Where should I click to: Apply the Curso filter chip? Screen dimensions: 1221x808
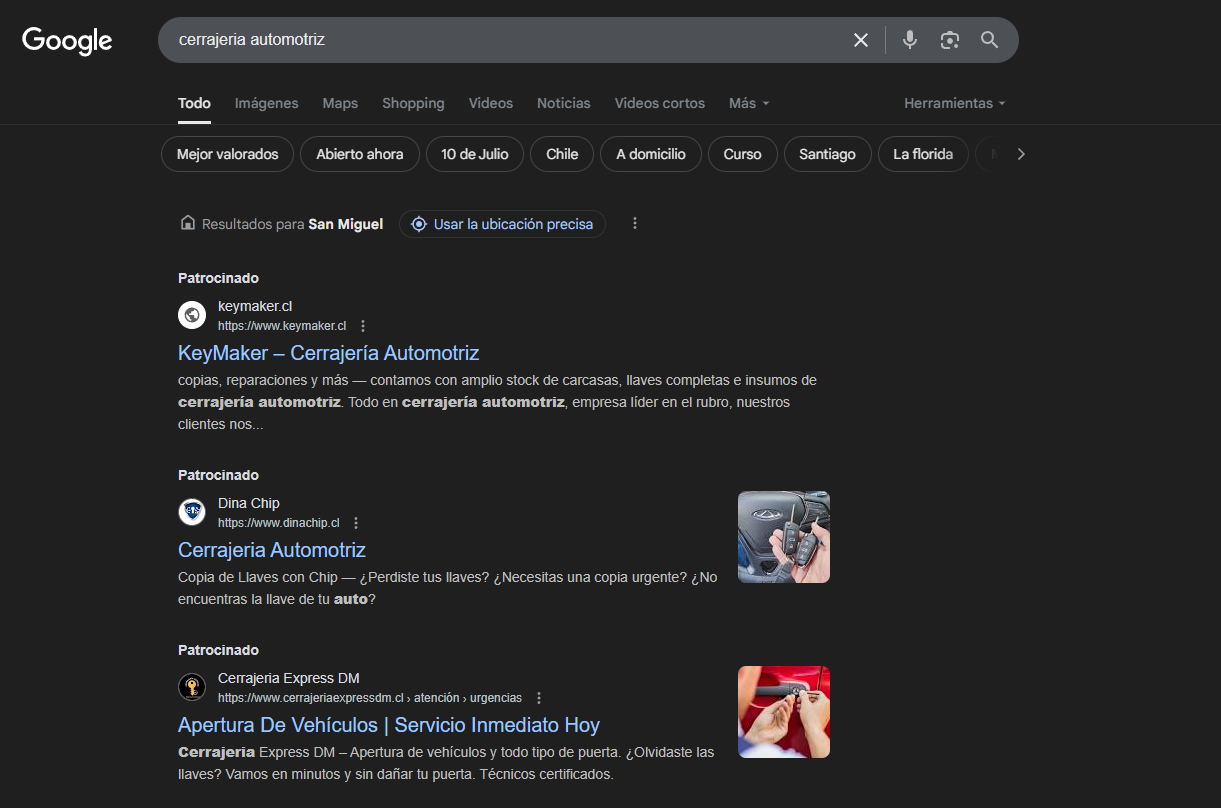point(742,154)
